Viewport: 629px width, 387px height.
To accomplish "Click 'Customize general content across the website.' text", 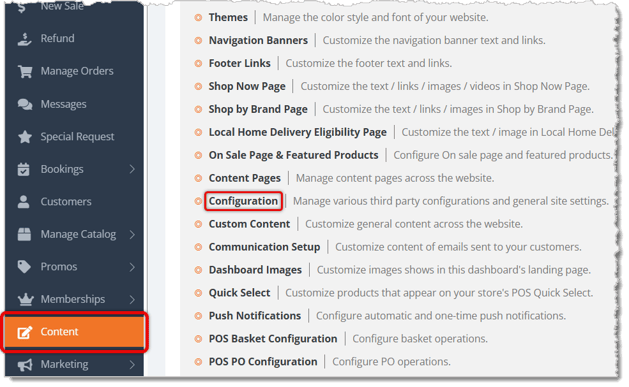I will 414,224.
